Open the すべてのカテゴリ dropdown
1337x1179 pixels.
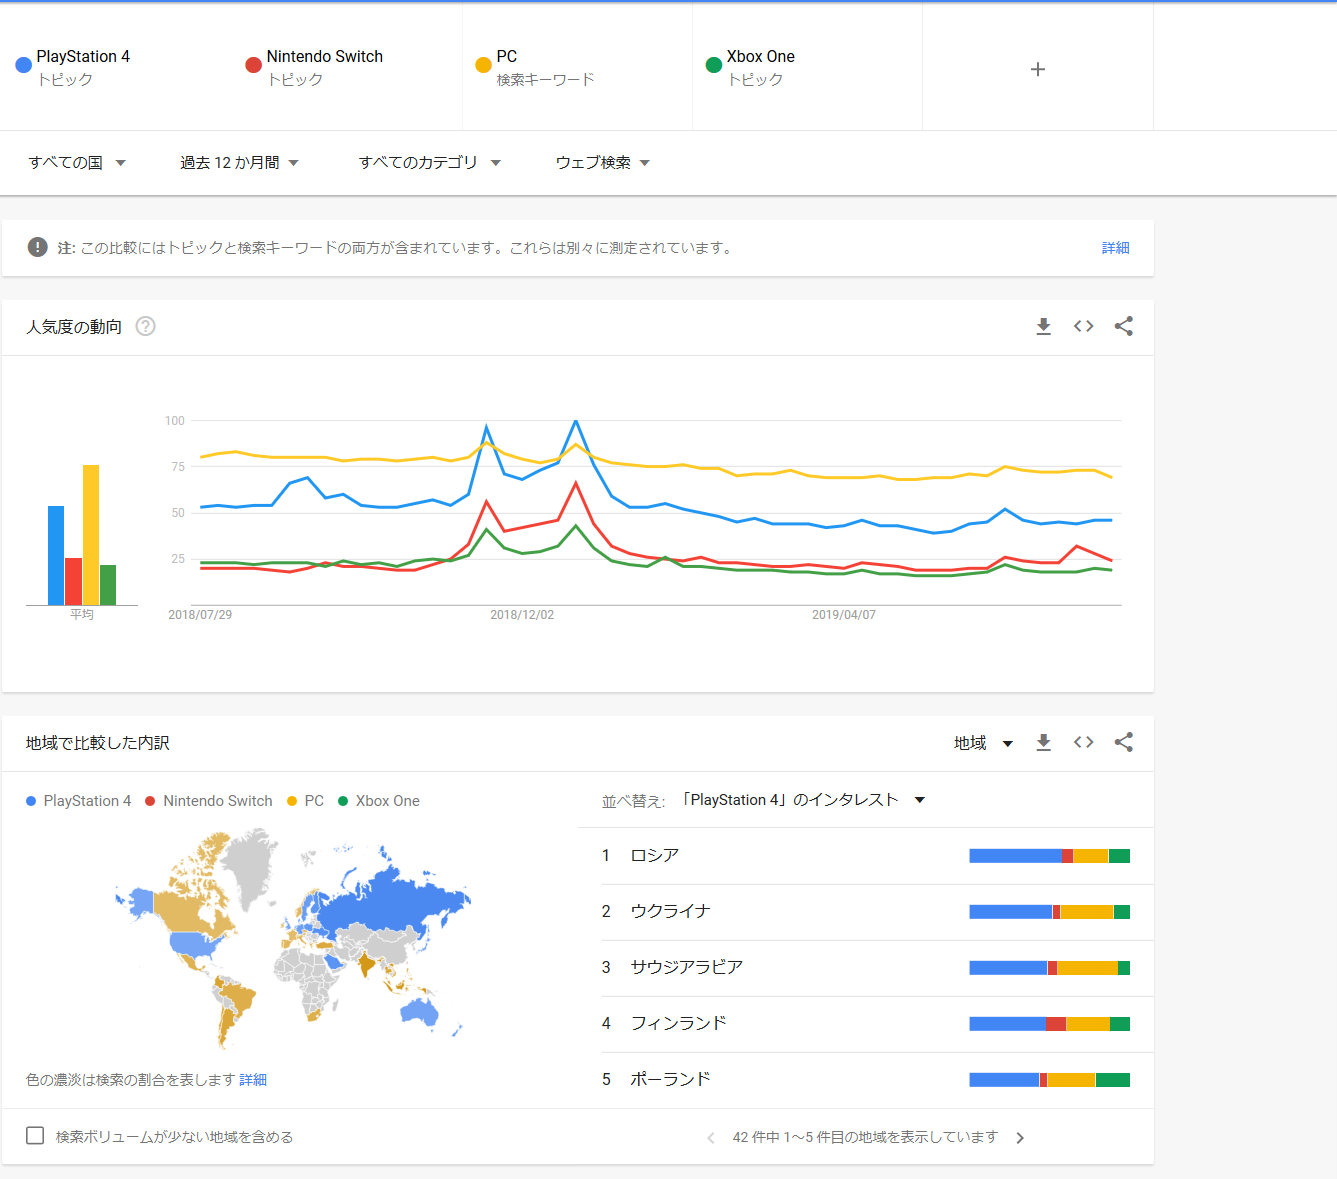[x=430, y=162]
